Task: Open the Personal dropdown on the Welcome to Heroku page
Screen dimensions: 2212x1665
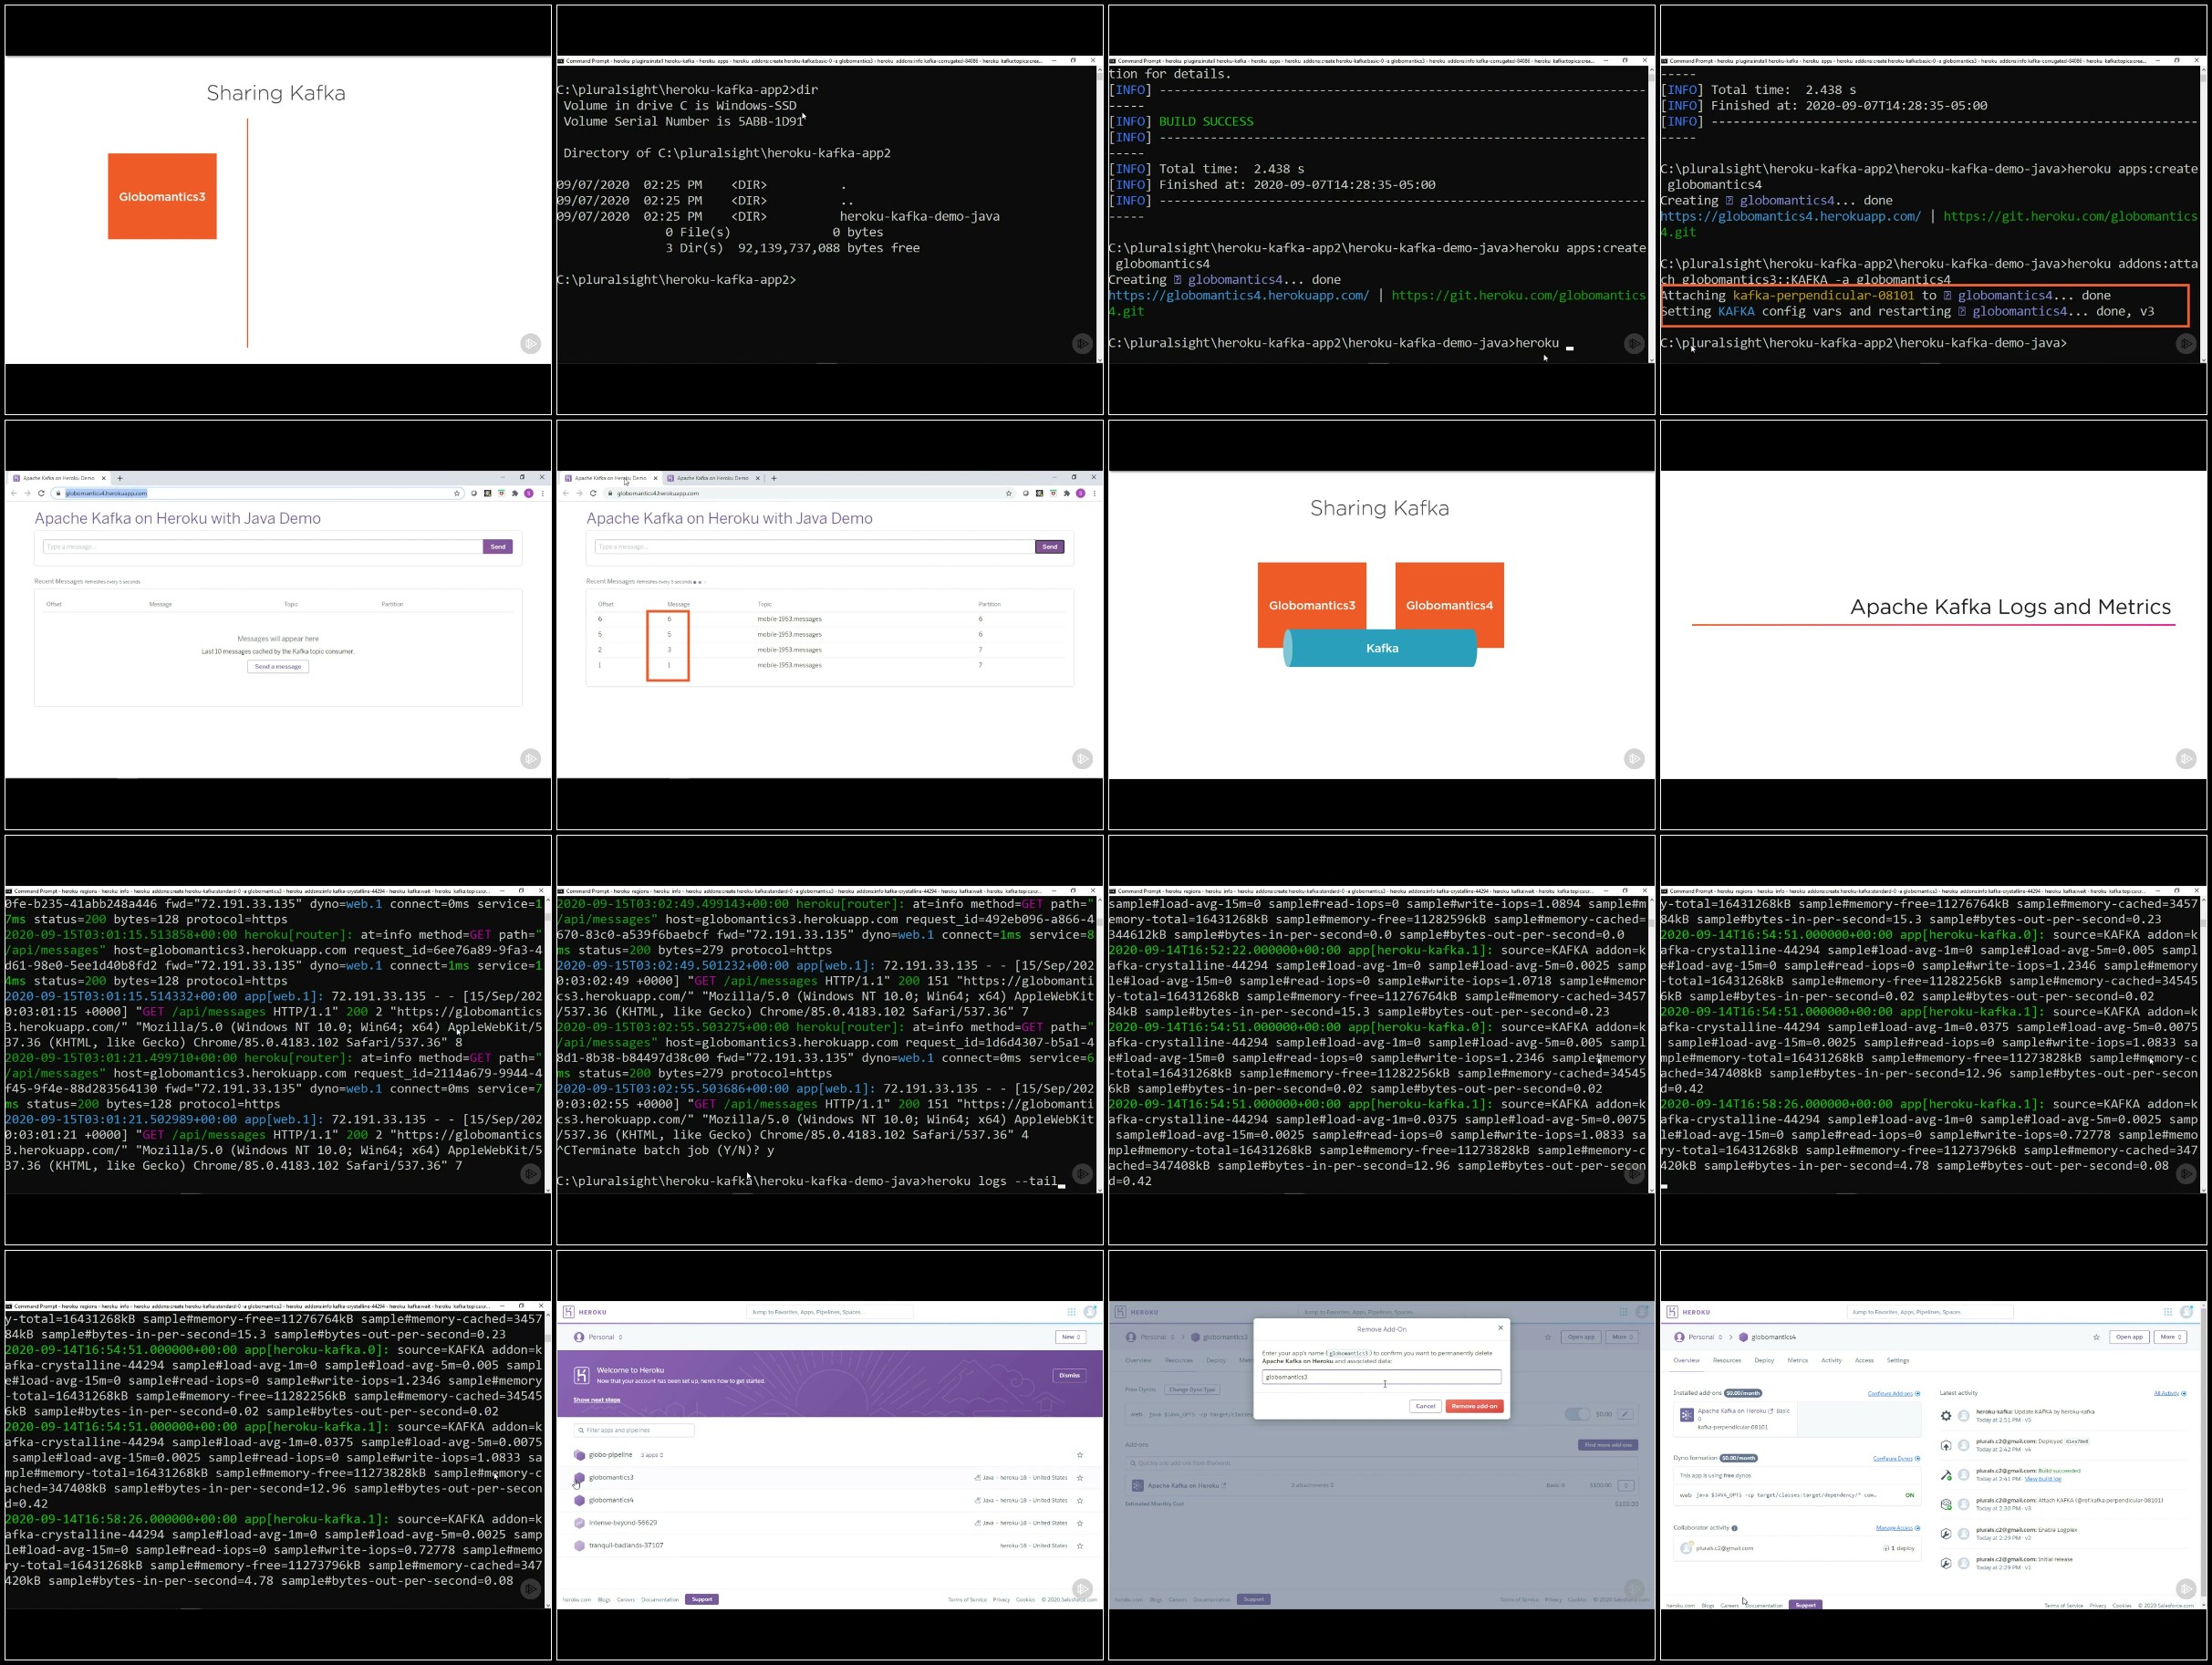Action: [x=599, y=1337]
